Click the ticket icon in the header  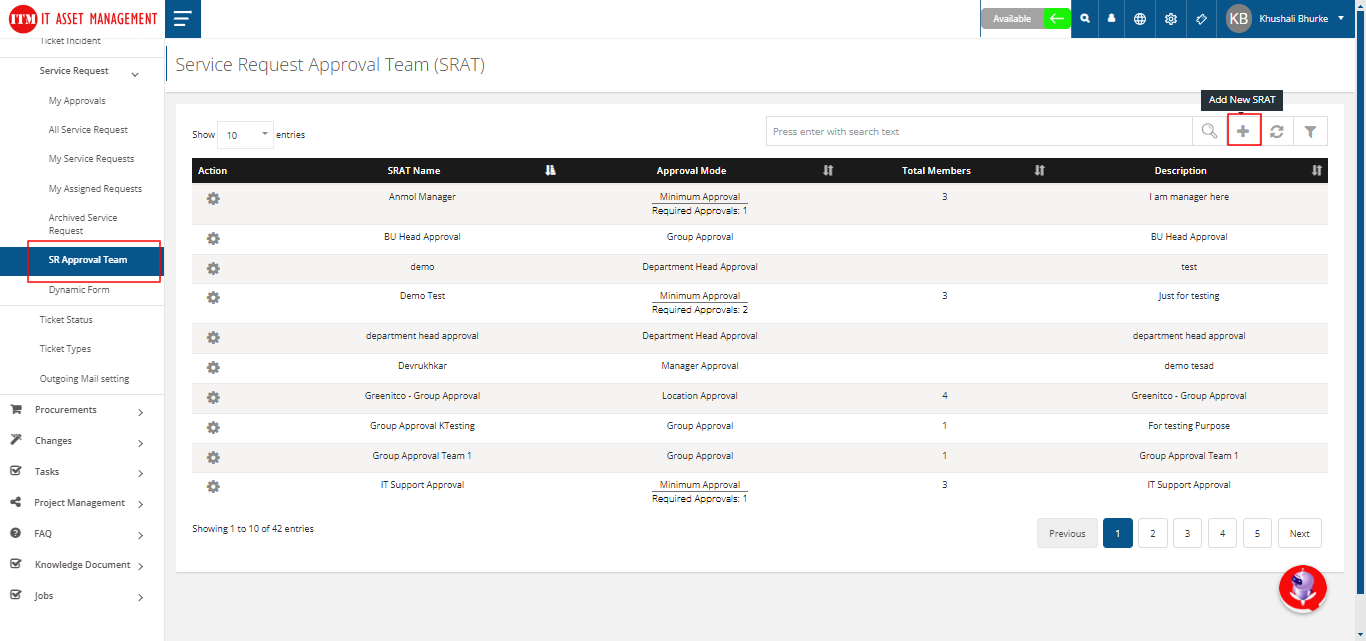pyautogui.click(x=1202, y=19)
